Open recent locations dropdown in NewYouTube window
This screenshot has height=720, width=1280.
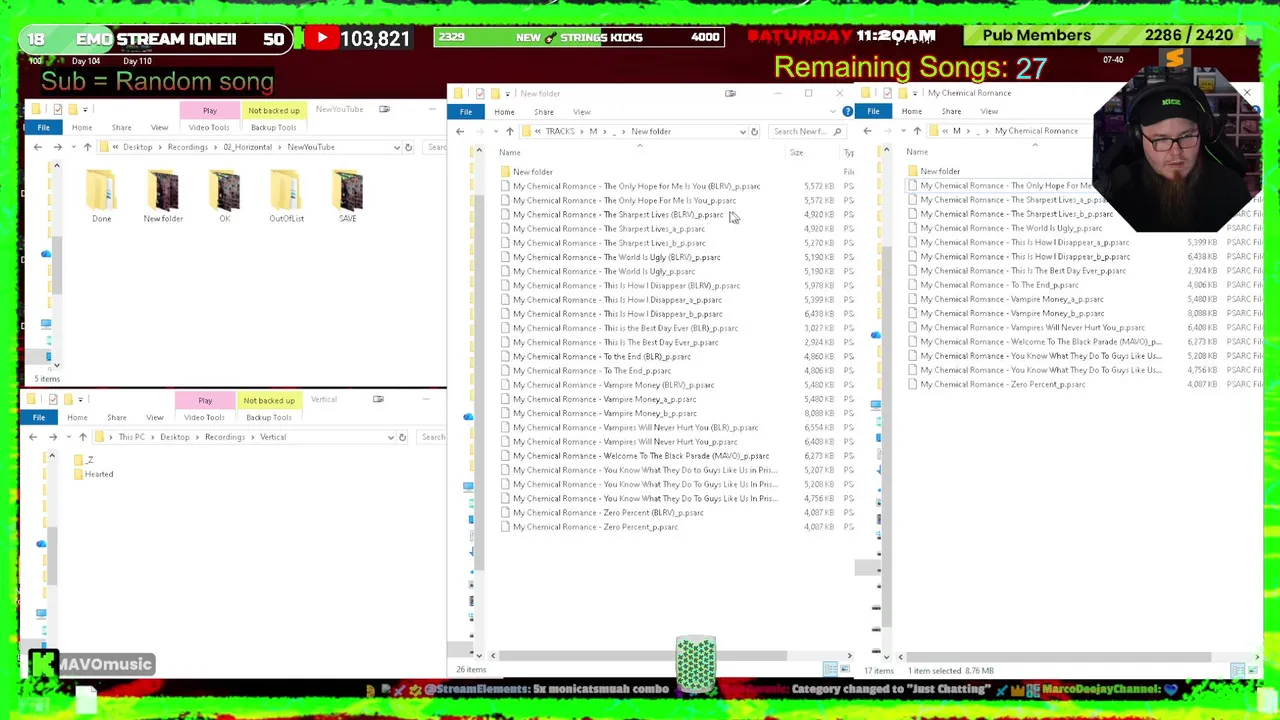pos(72,147)
